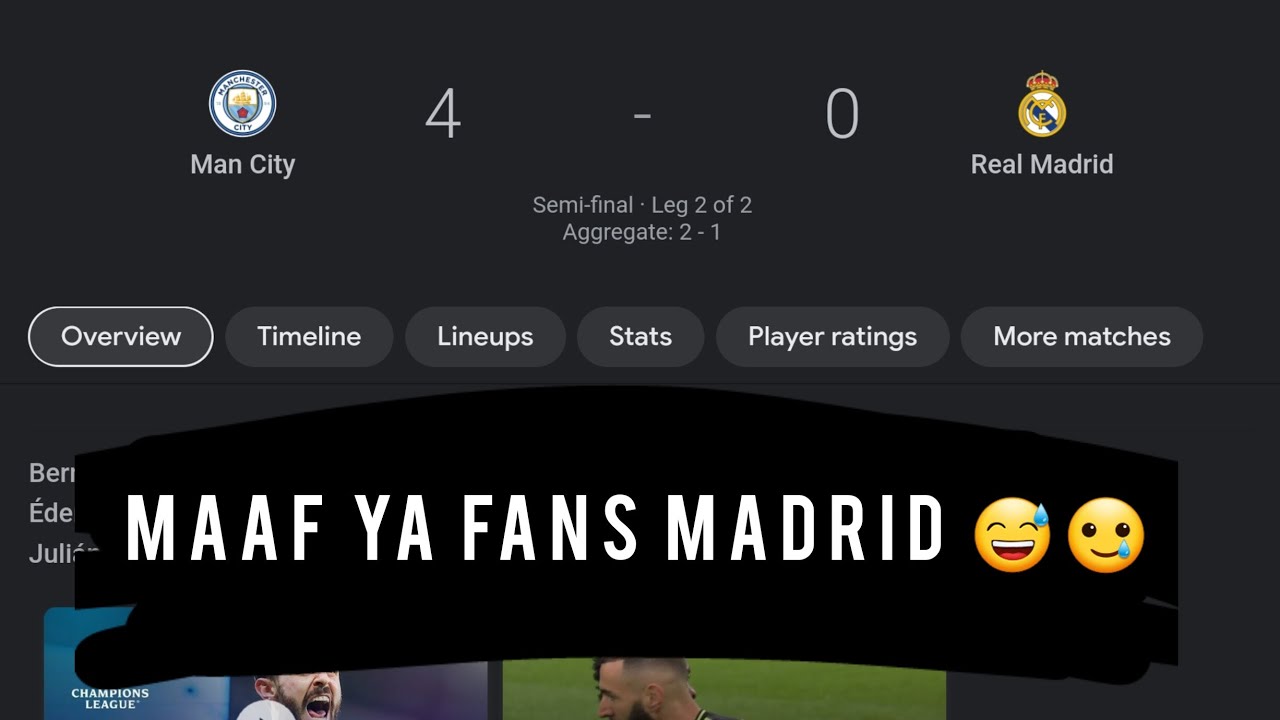Click the Manchester City club crest

tap(242, 103)
